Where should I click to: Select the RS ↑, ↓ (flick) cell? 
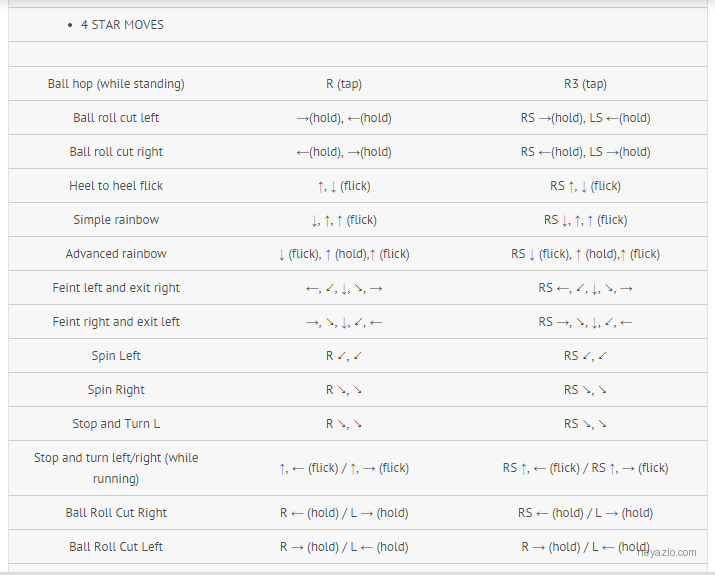(x=585, y=186)
